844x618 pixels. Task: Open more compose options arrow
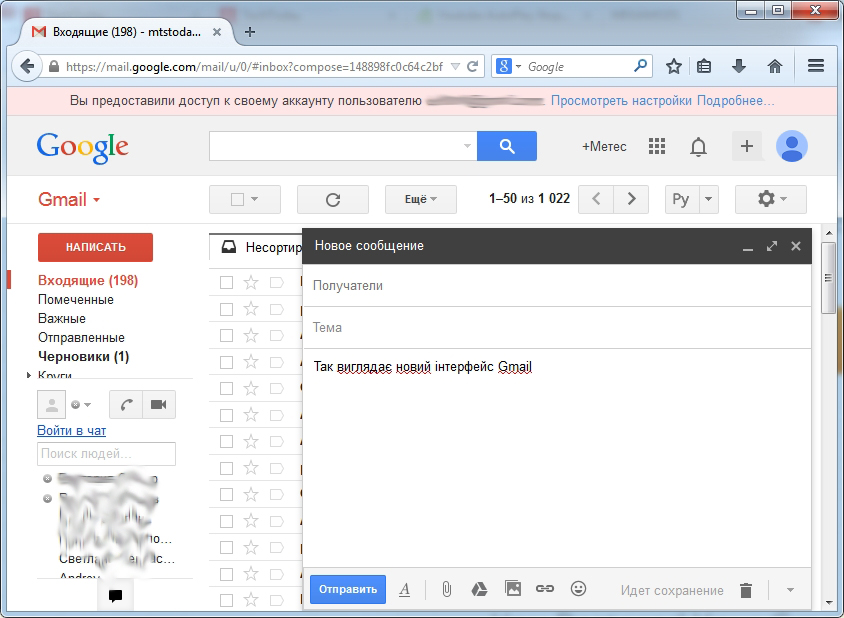coord(790,590)
